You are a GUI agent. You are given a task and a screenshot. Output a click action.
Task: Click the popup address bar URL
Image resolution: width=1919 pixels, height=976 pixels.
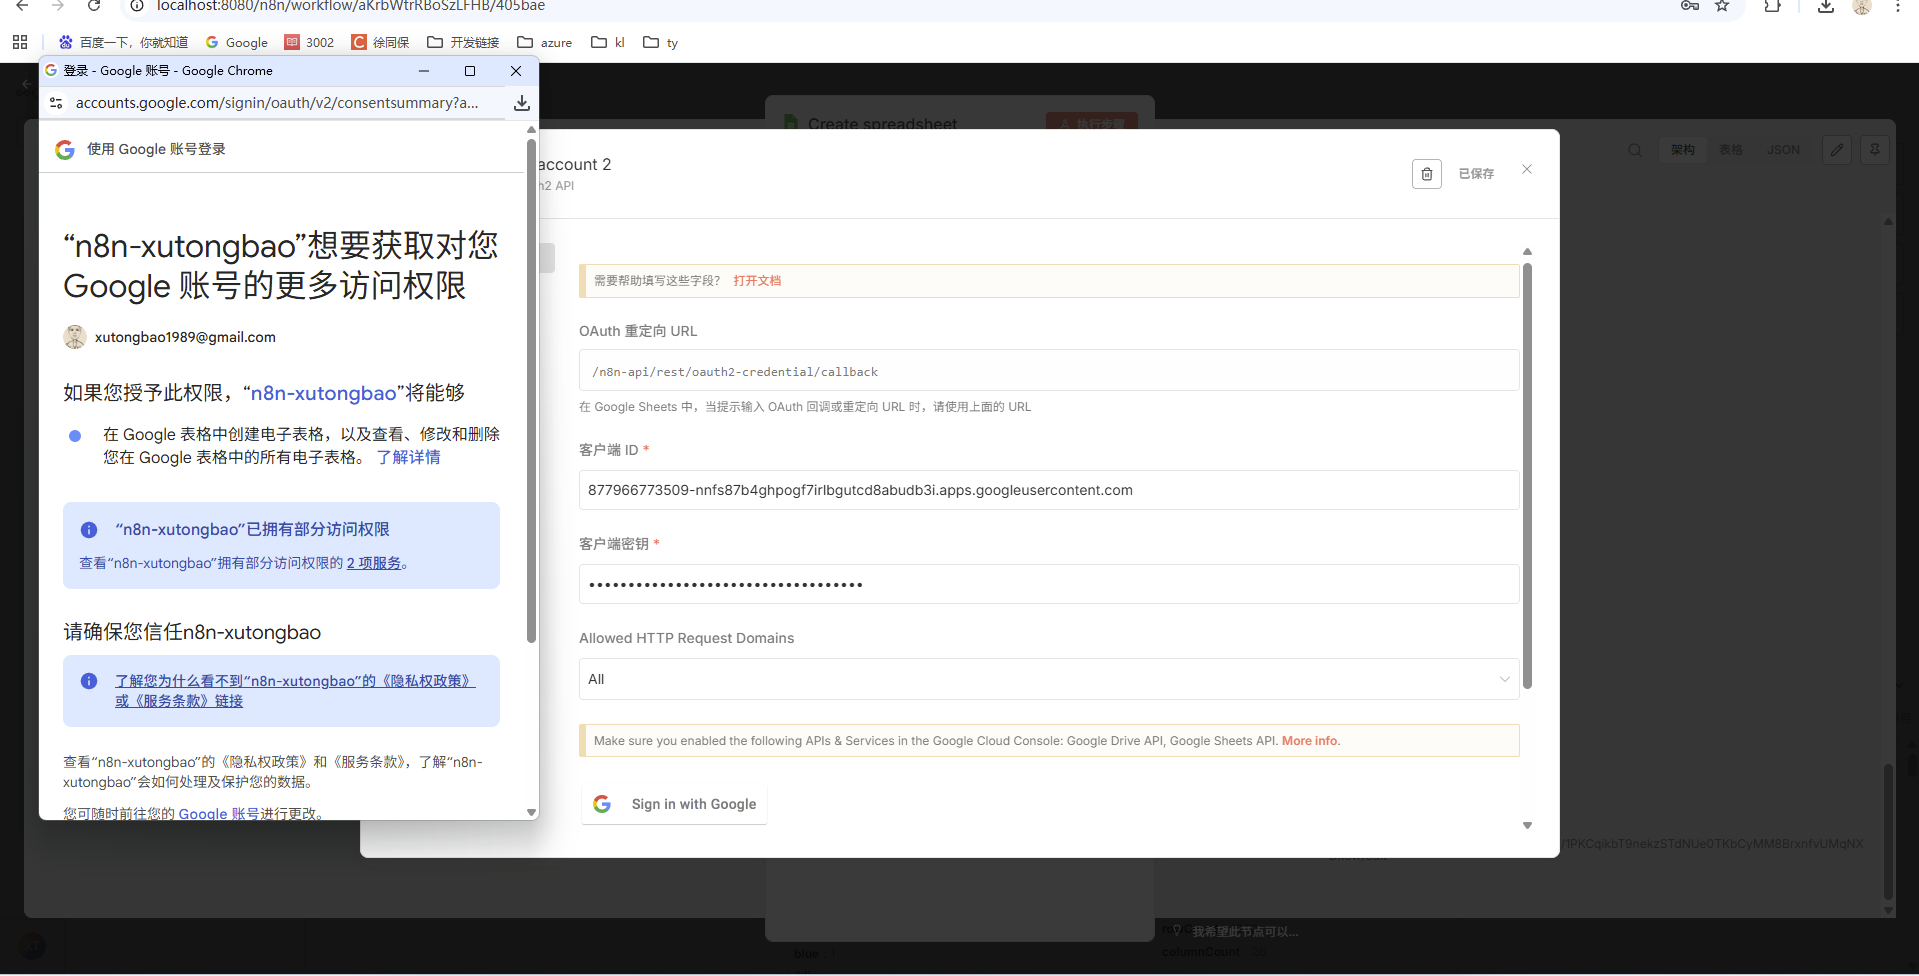tap(277, 103)
